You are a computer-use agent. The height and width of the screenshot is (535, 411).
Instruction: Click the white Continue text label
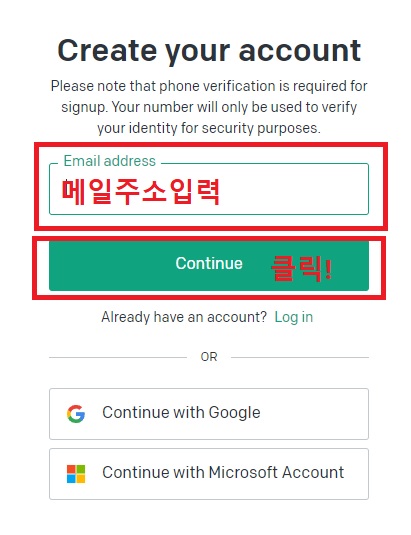click(209, 263)
